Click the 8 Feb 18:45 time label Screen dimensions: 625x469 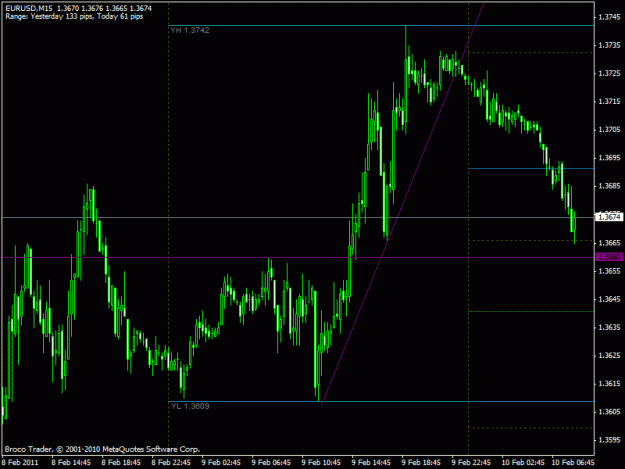(121, 462)
